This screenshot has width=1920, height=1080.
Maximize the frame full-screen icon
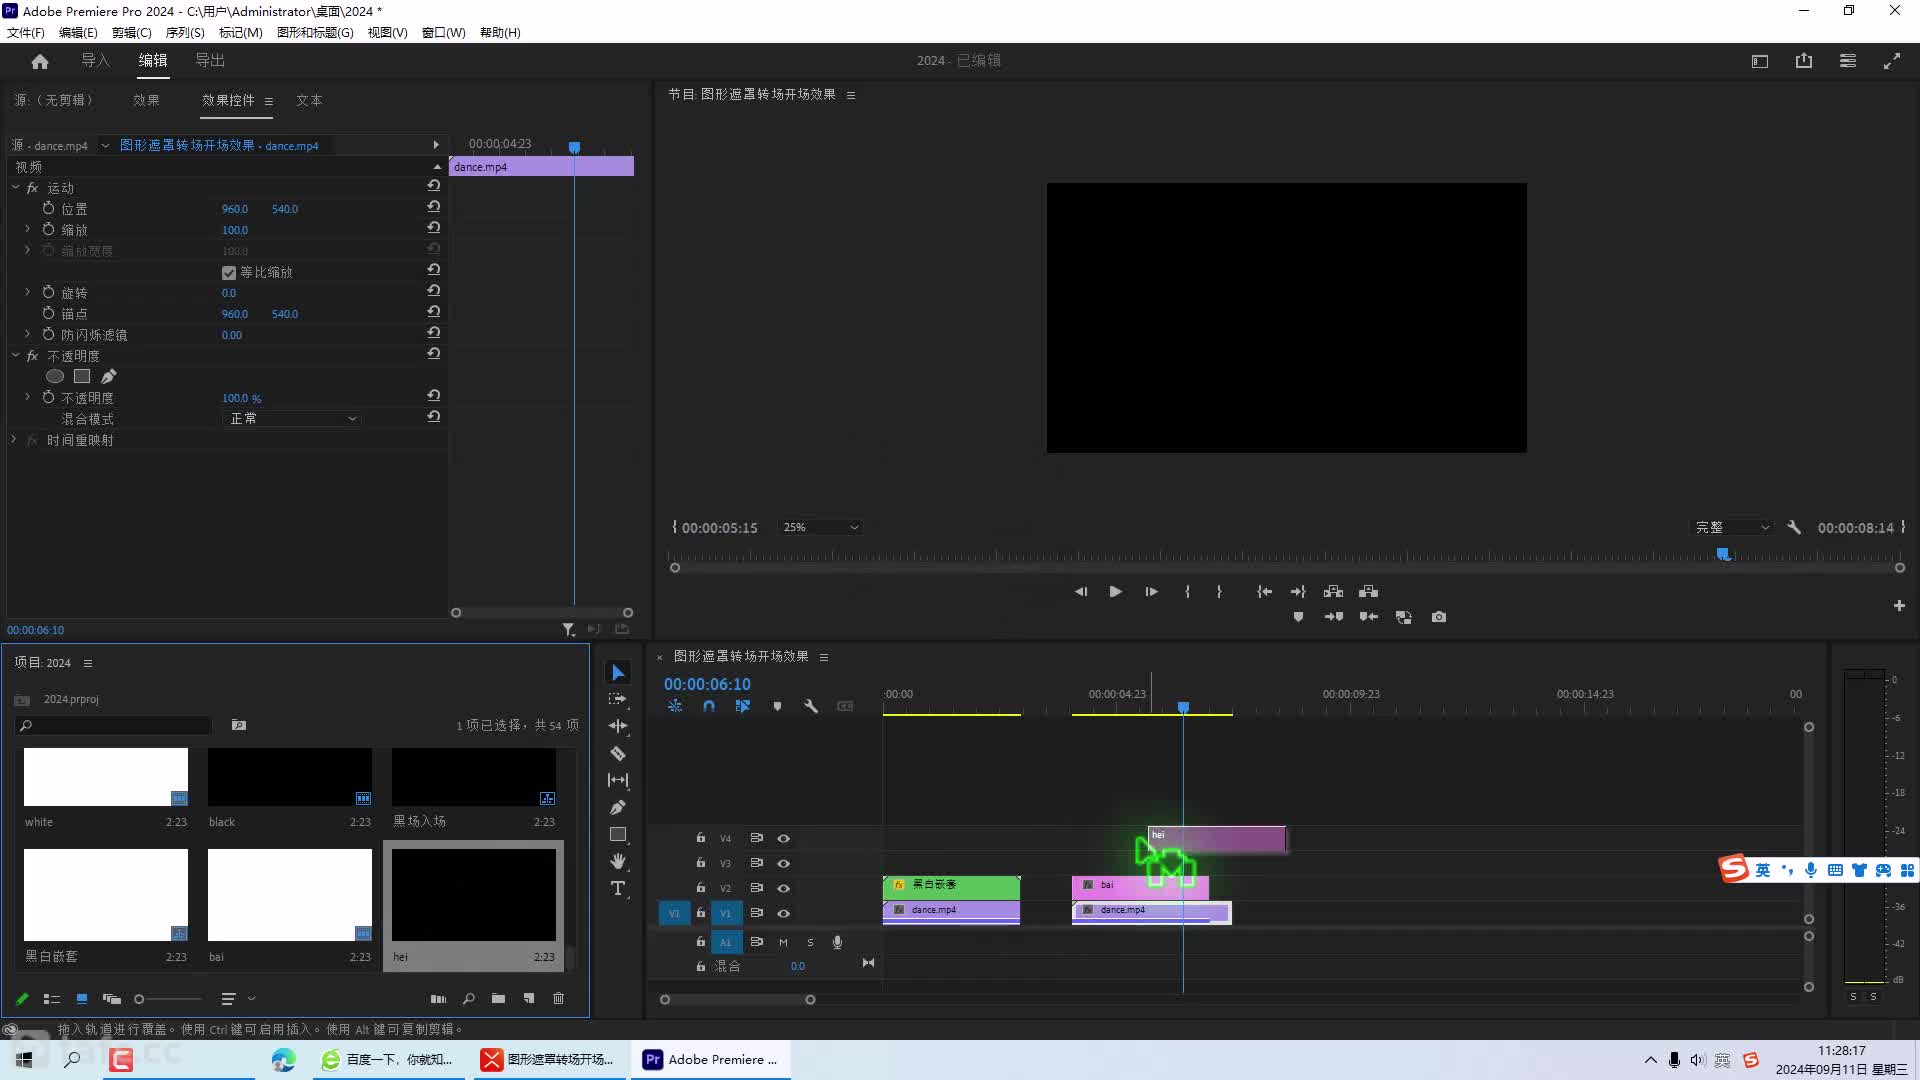click(1892, 61)
